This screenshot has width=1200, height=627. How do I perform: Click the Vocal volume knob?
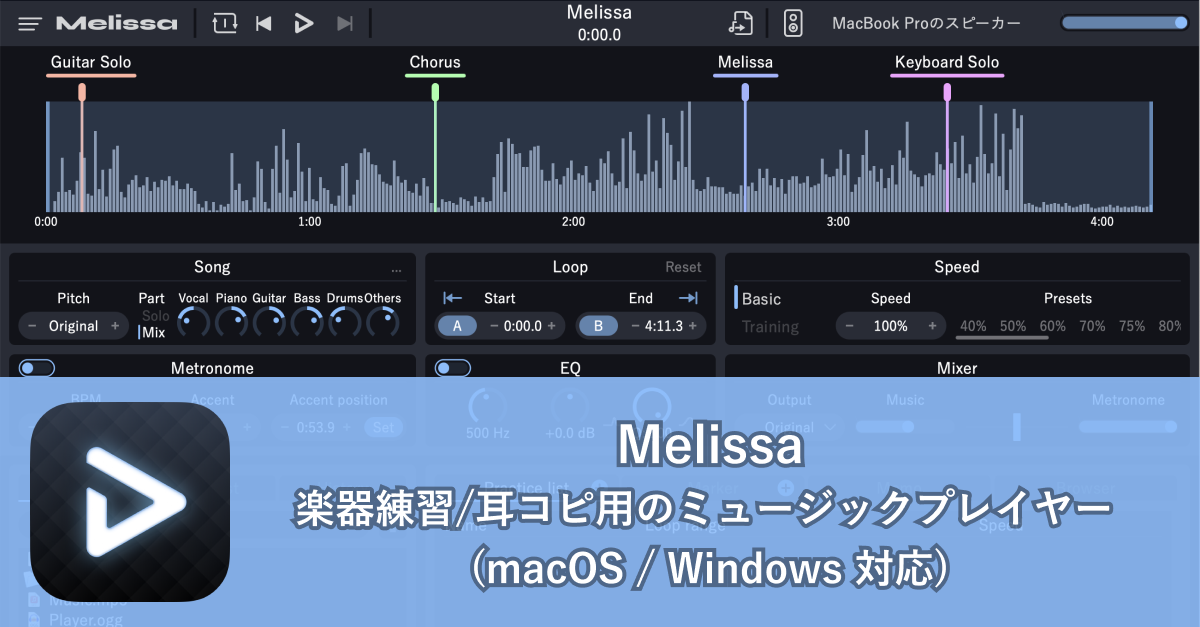[193, 322]
